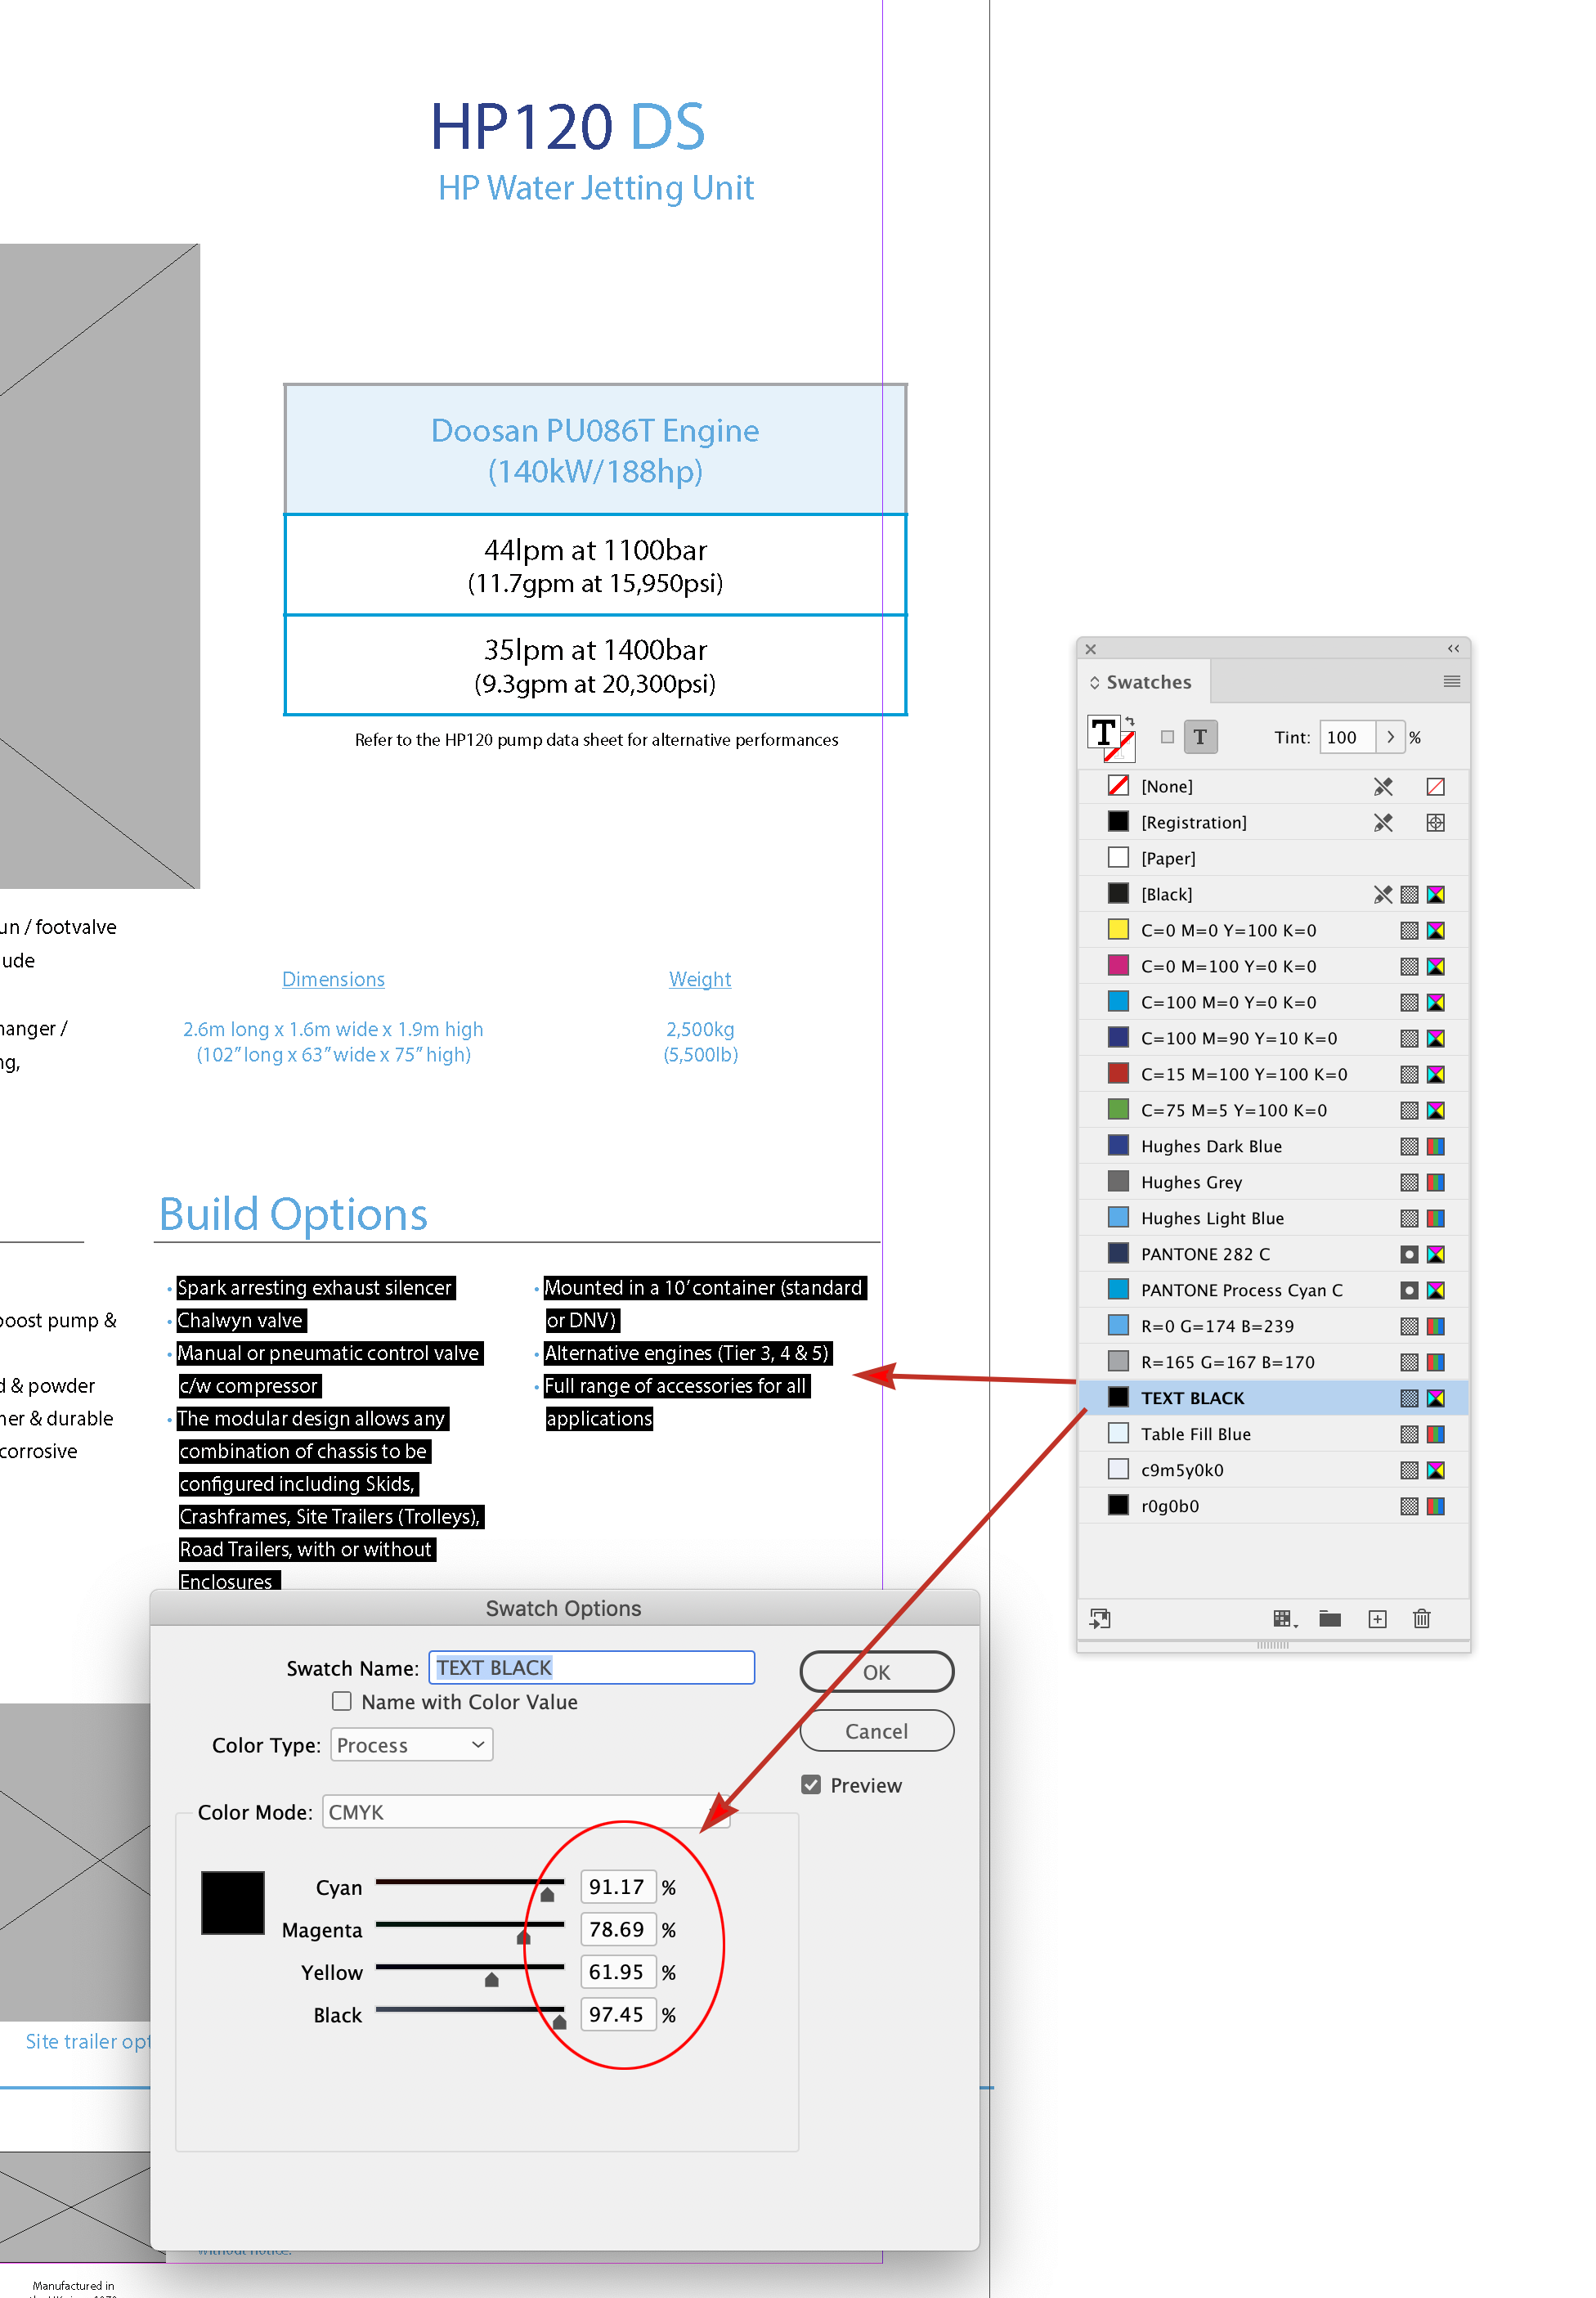Click the Fill/Stroke swap arrow icon
Screen dimensions: 1596x2298
click(x=1130, y=721)
